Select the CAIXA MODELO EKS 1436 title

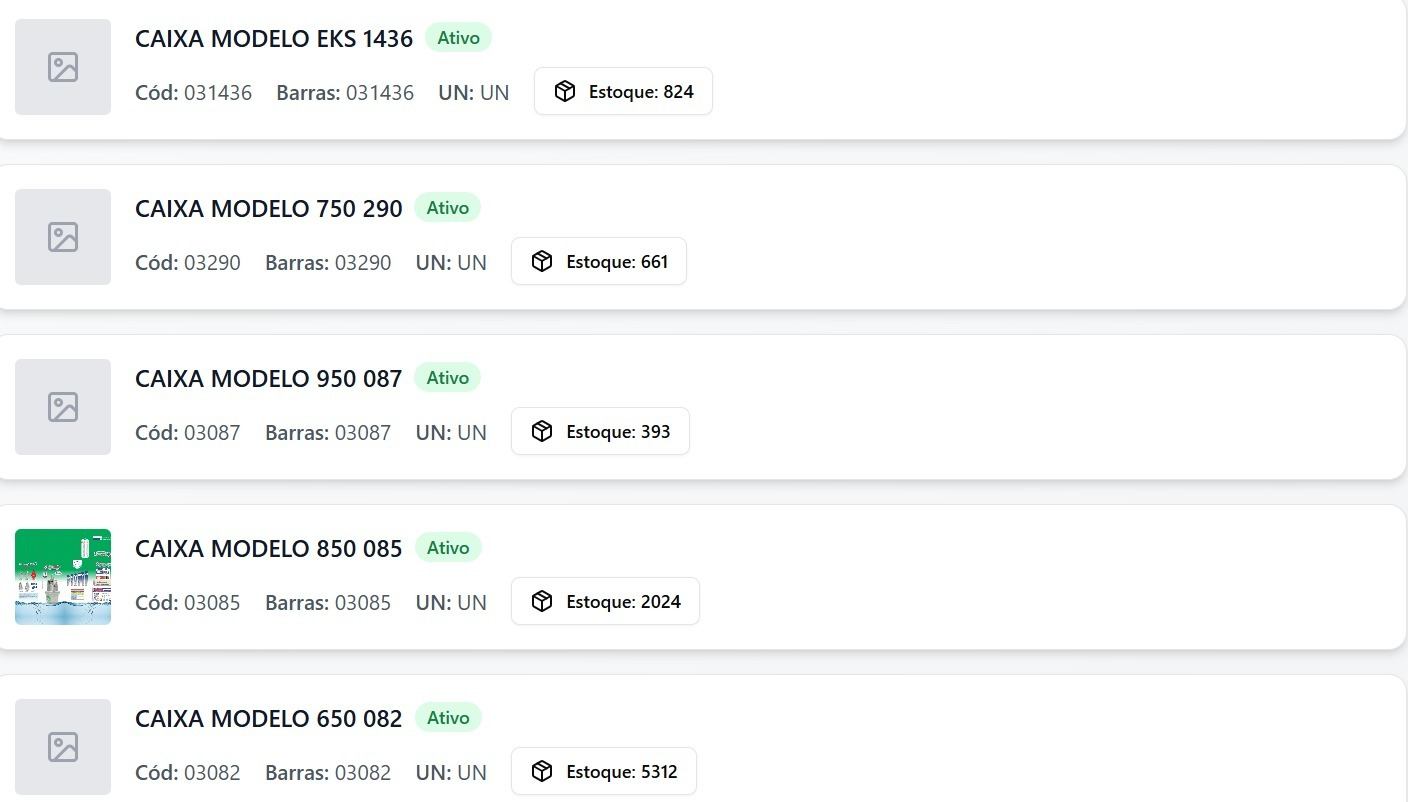[x=274, y=39]
